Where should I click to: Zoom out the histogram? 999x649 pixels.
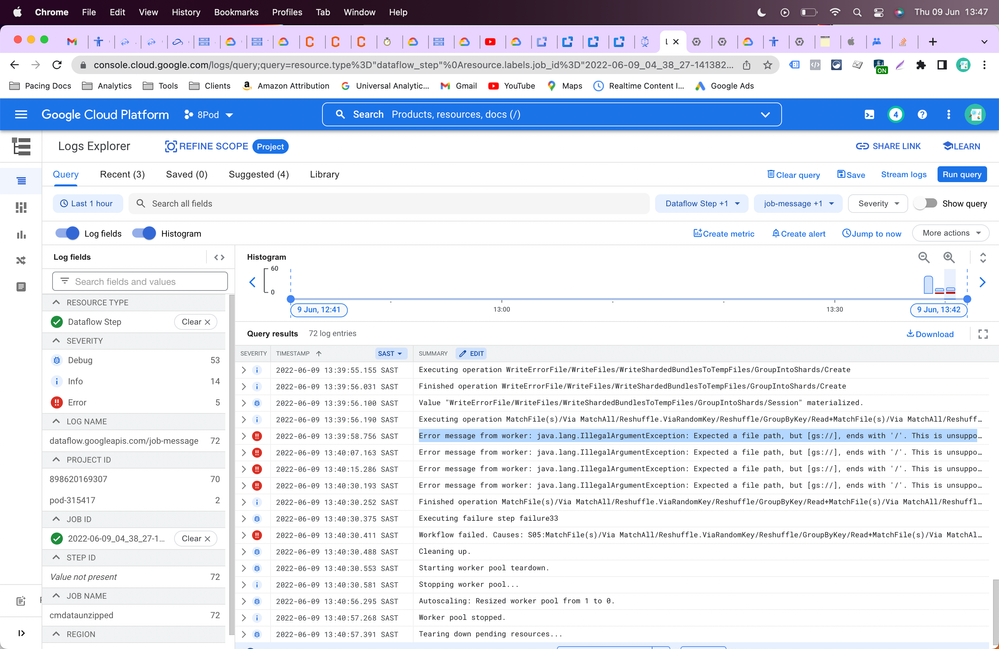pyautogui.click(x=923, y=257)
